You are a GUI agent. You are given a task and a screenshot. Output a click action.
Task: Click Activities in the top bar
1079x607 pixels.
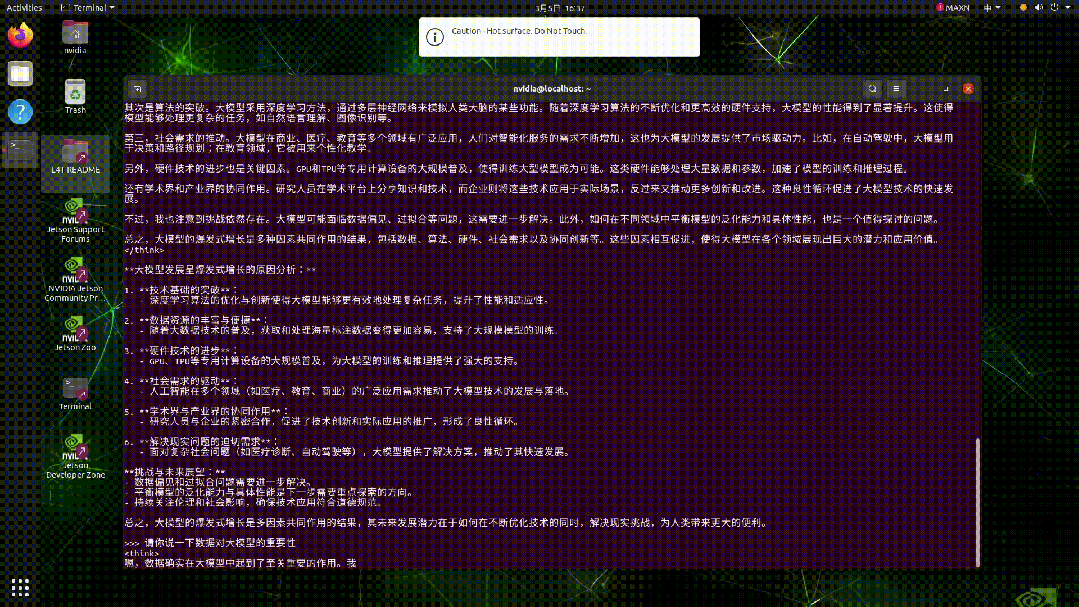(x=23, y=7)
